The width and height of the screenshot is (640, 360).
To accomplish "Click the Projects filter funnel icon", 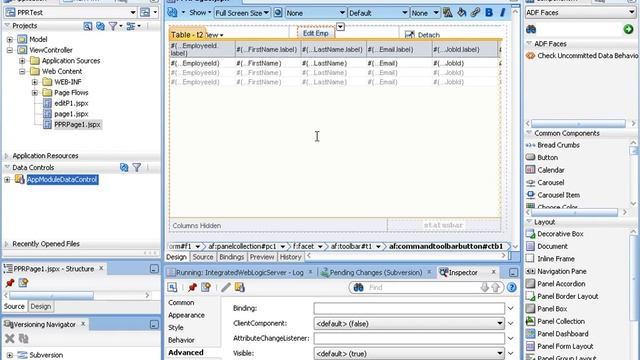I will (x=113, y=26).
